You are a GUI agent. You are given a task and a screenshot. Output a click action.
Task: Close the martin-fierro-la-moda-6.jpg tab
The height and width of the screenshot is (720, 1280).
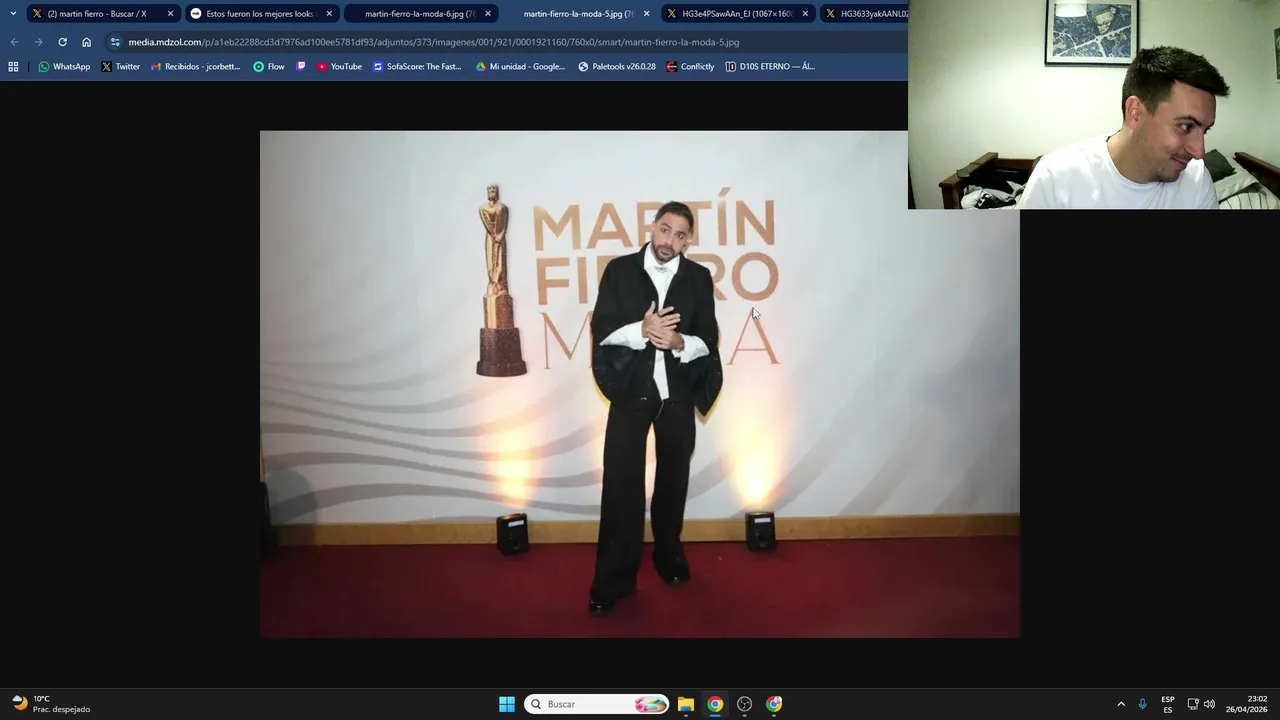(x=488, y=14)
